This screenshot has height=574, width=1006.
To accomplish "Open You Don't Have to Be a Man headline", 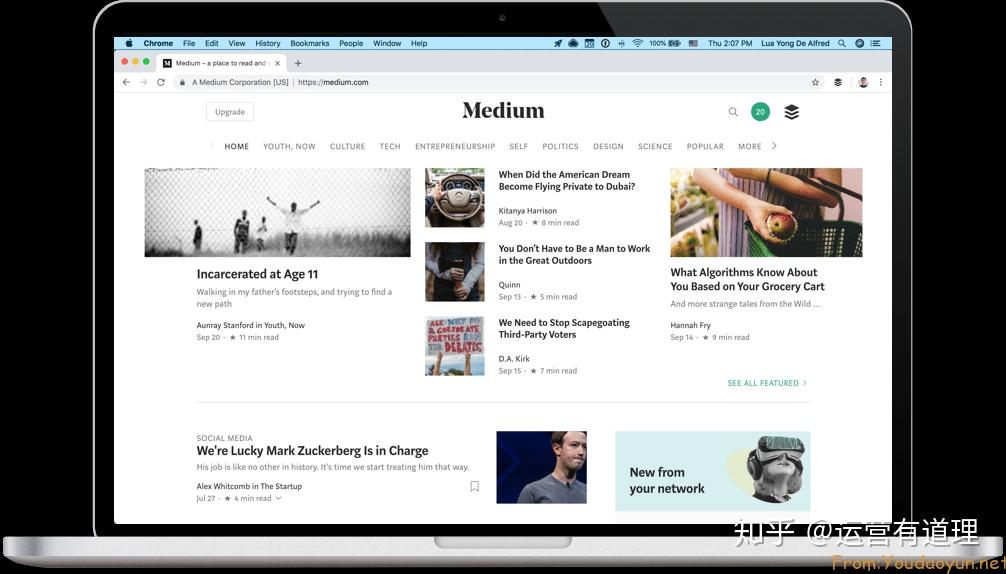I will point(574,255).
